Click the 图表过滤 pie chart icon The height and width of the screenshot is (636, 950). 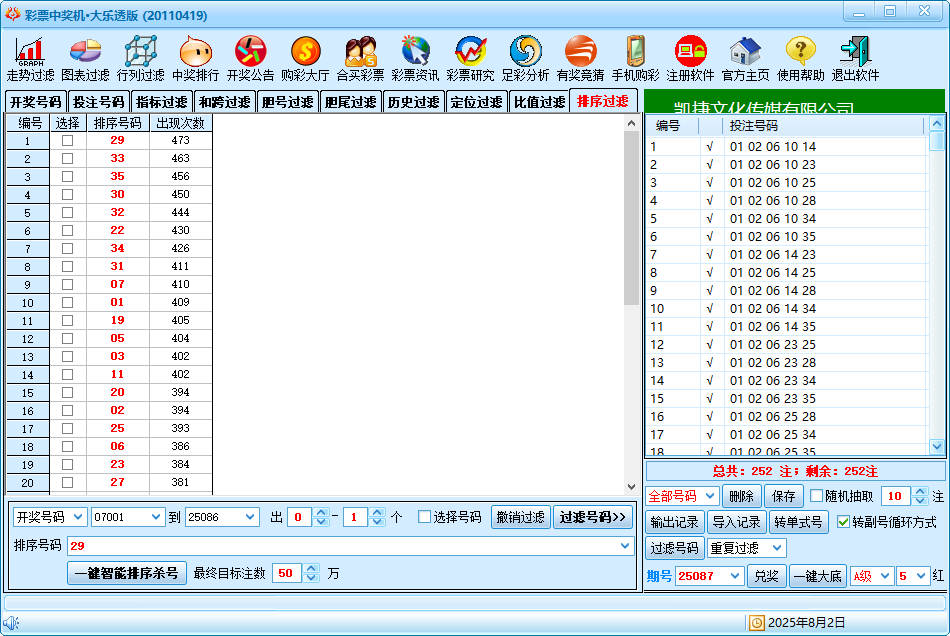(x=85, y=51)
